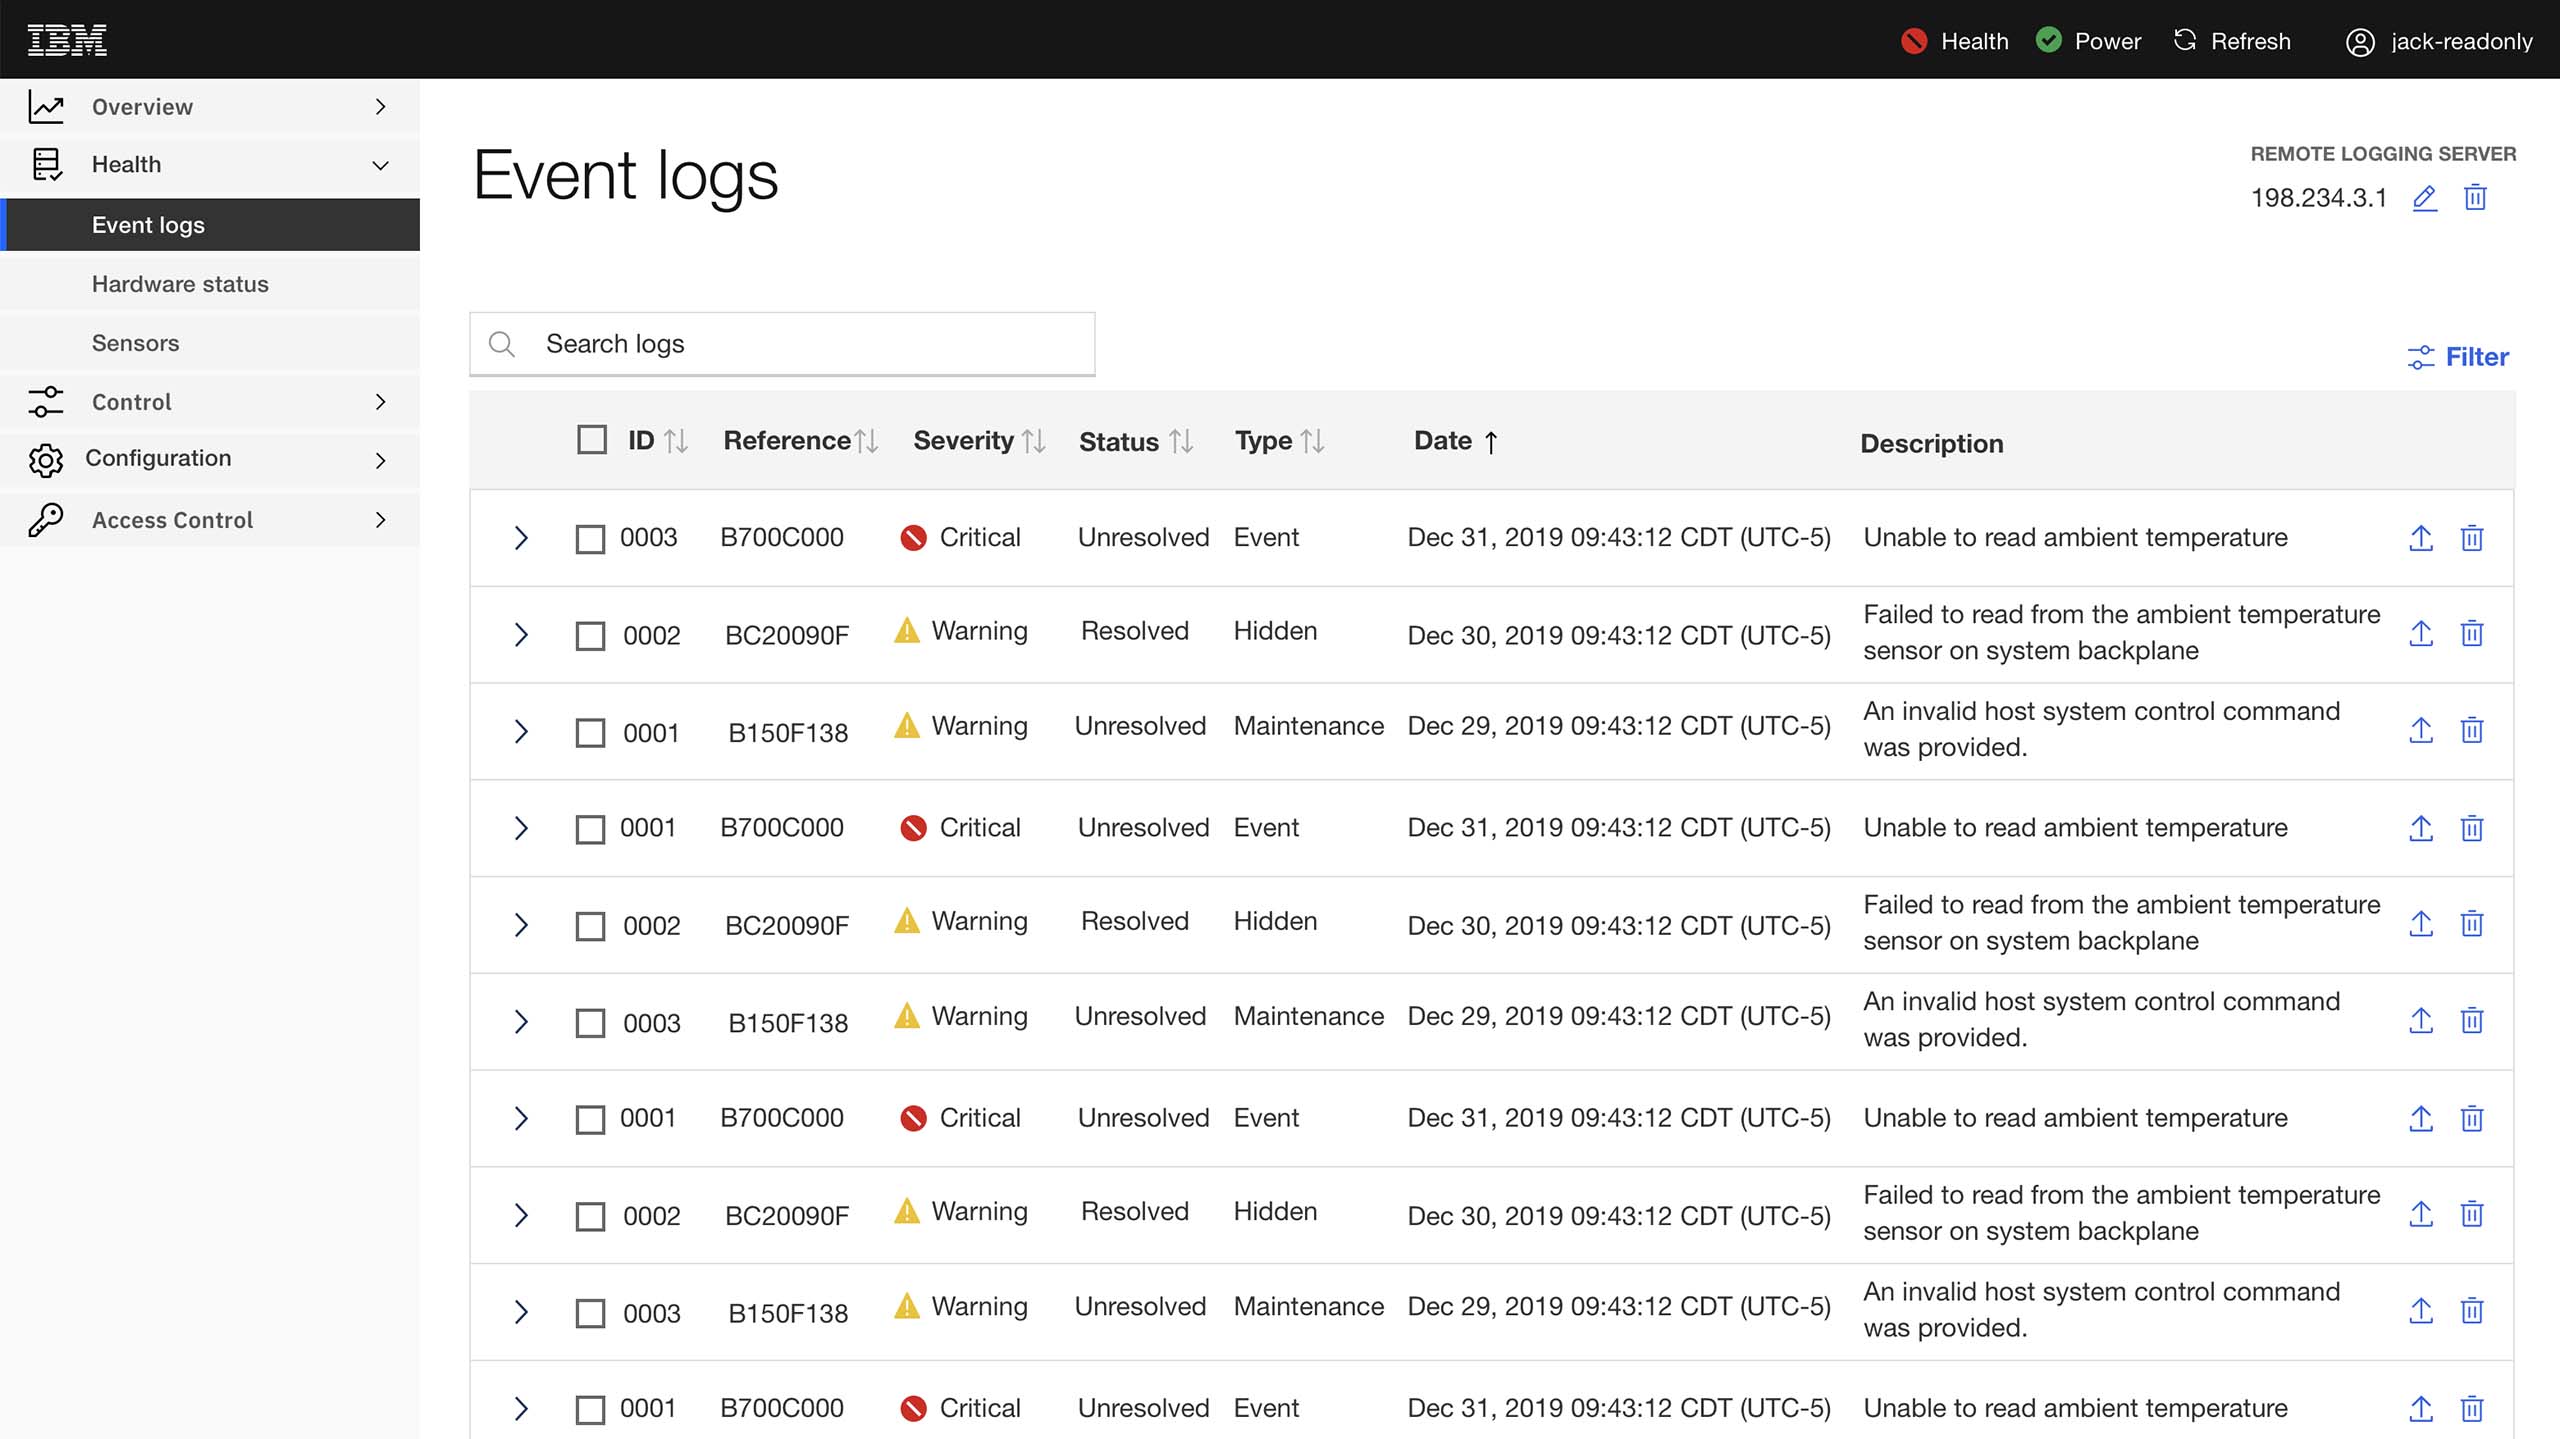Export the first B700C000 Critical log entry
This screenshot has height=1439, width=2560.
click(2420, 538)
